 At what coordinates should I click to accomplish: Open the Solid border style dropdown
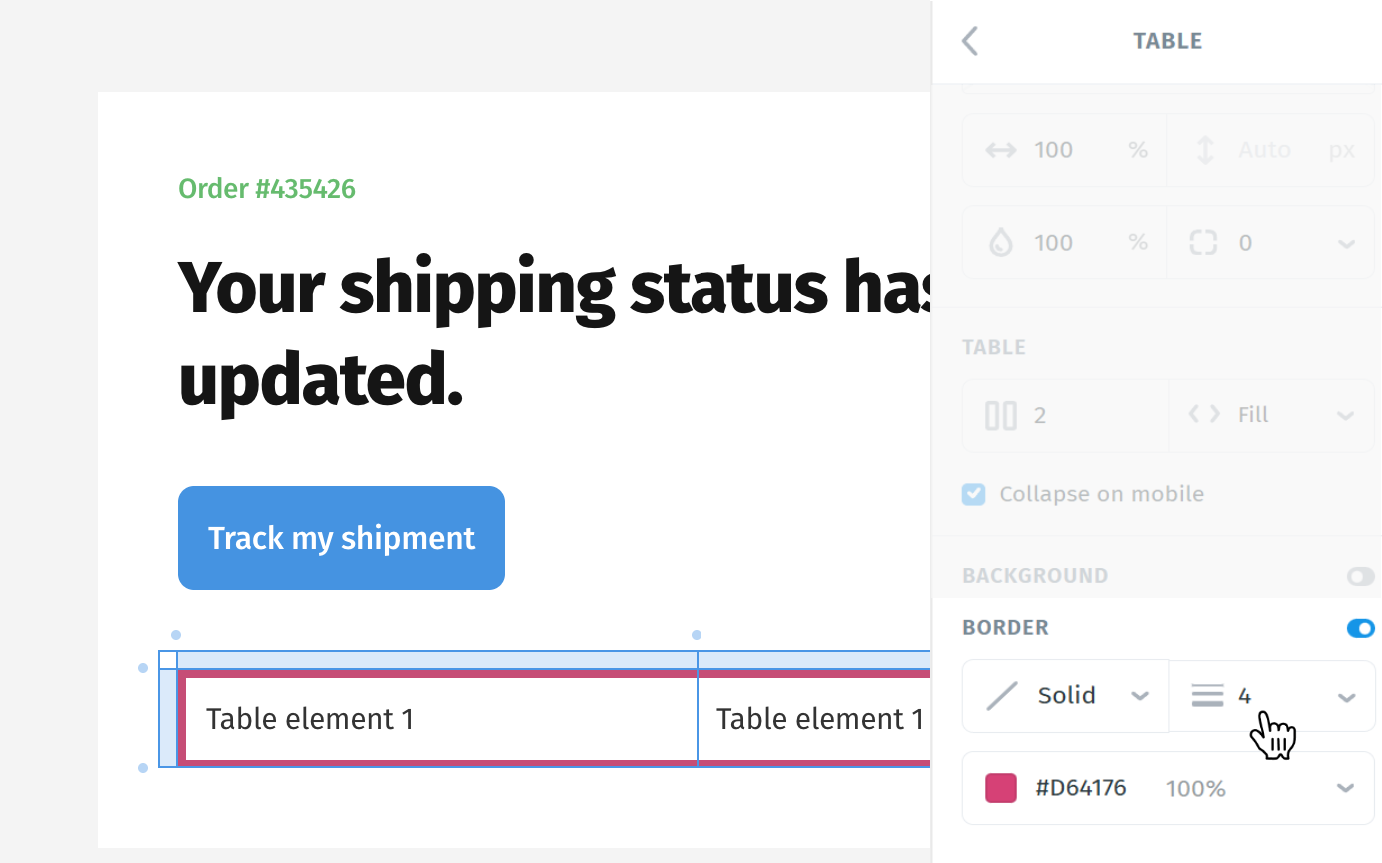(x=1139, y=696)
